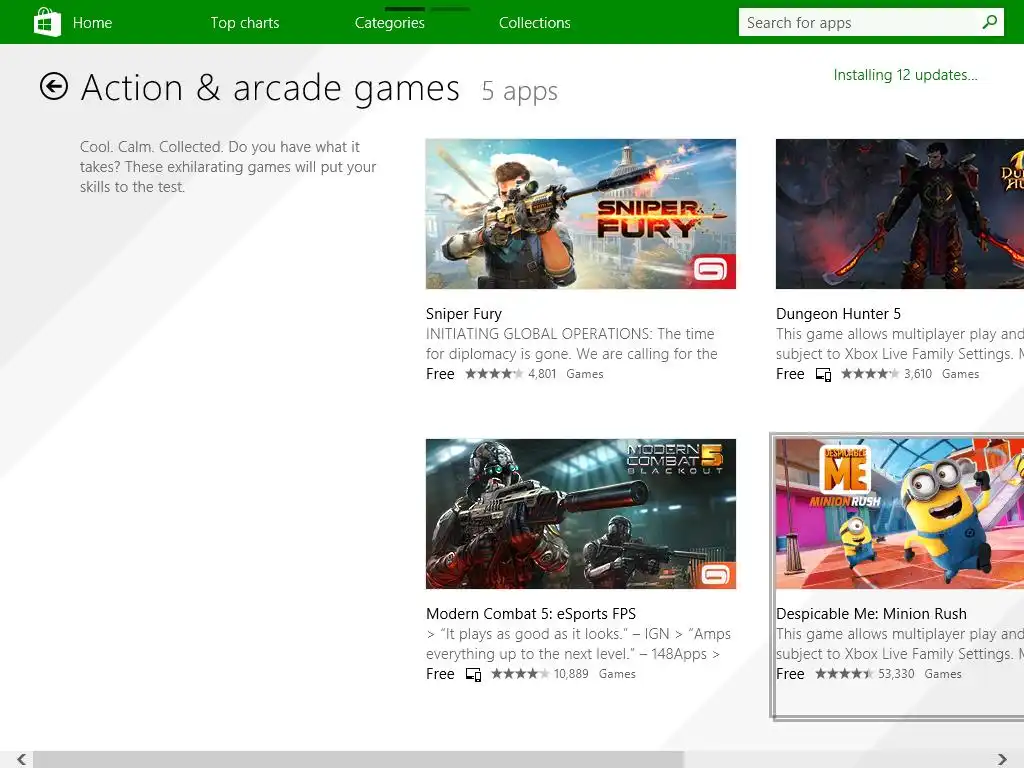The width and height of the screenshot is (1024, 768).
Task: Click the 5 apps count text
Action: [x=520, y=91]
